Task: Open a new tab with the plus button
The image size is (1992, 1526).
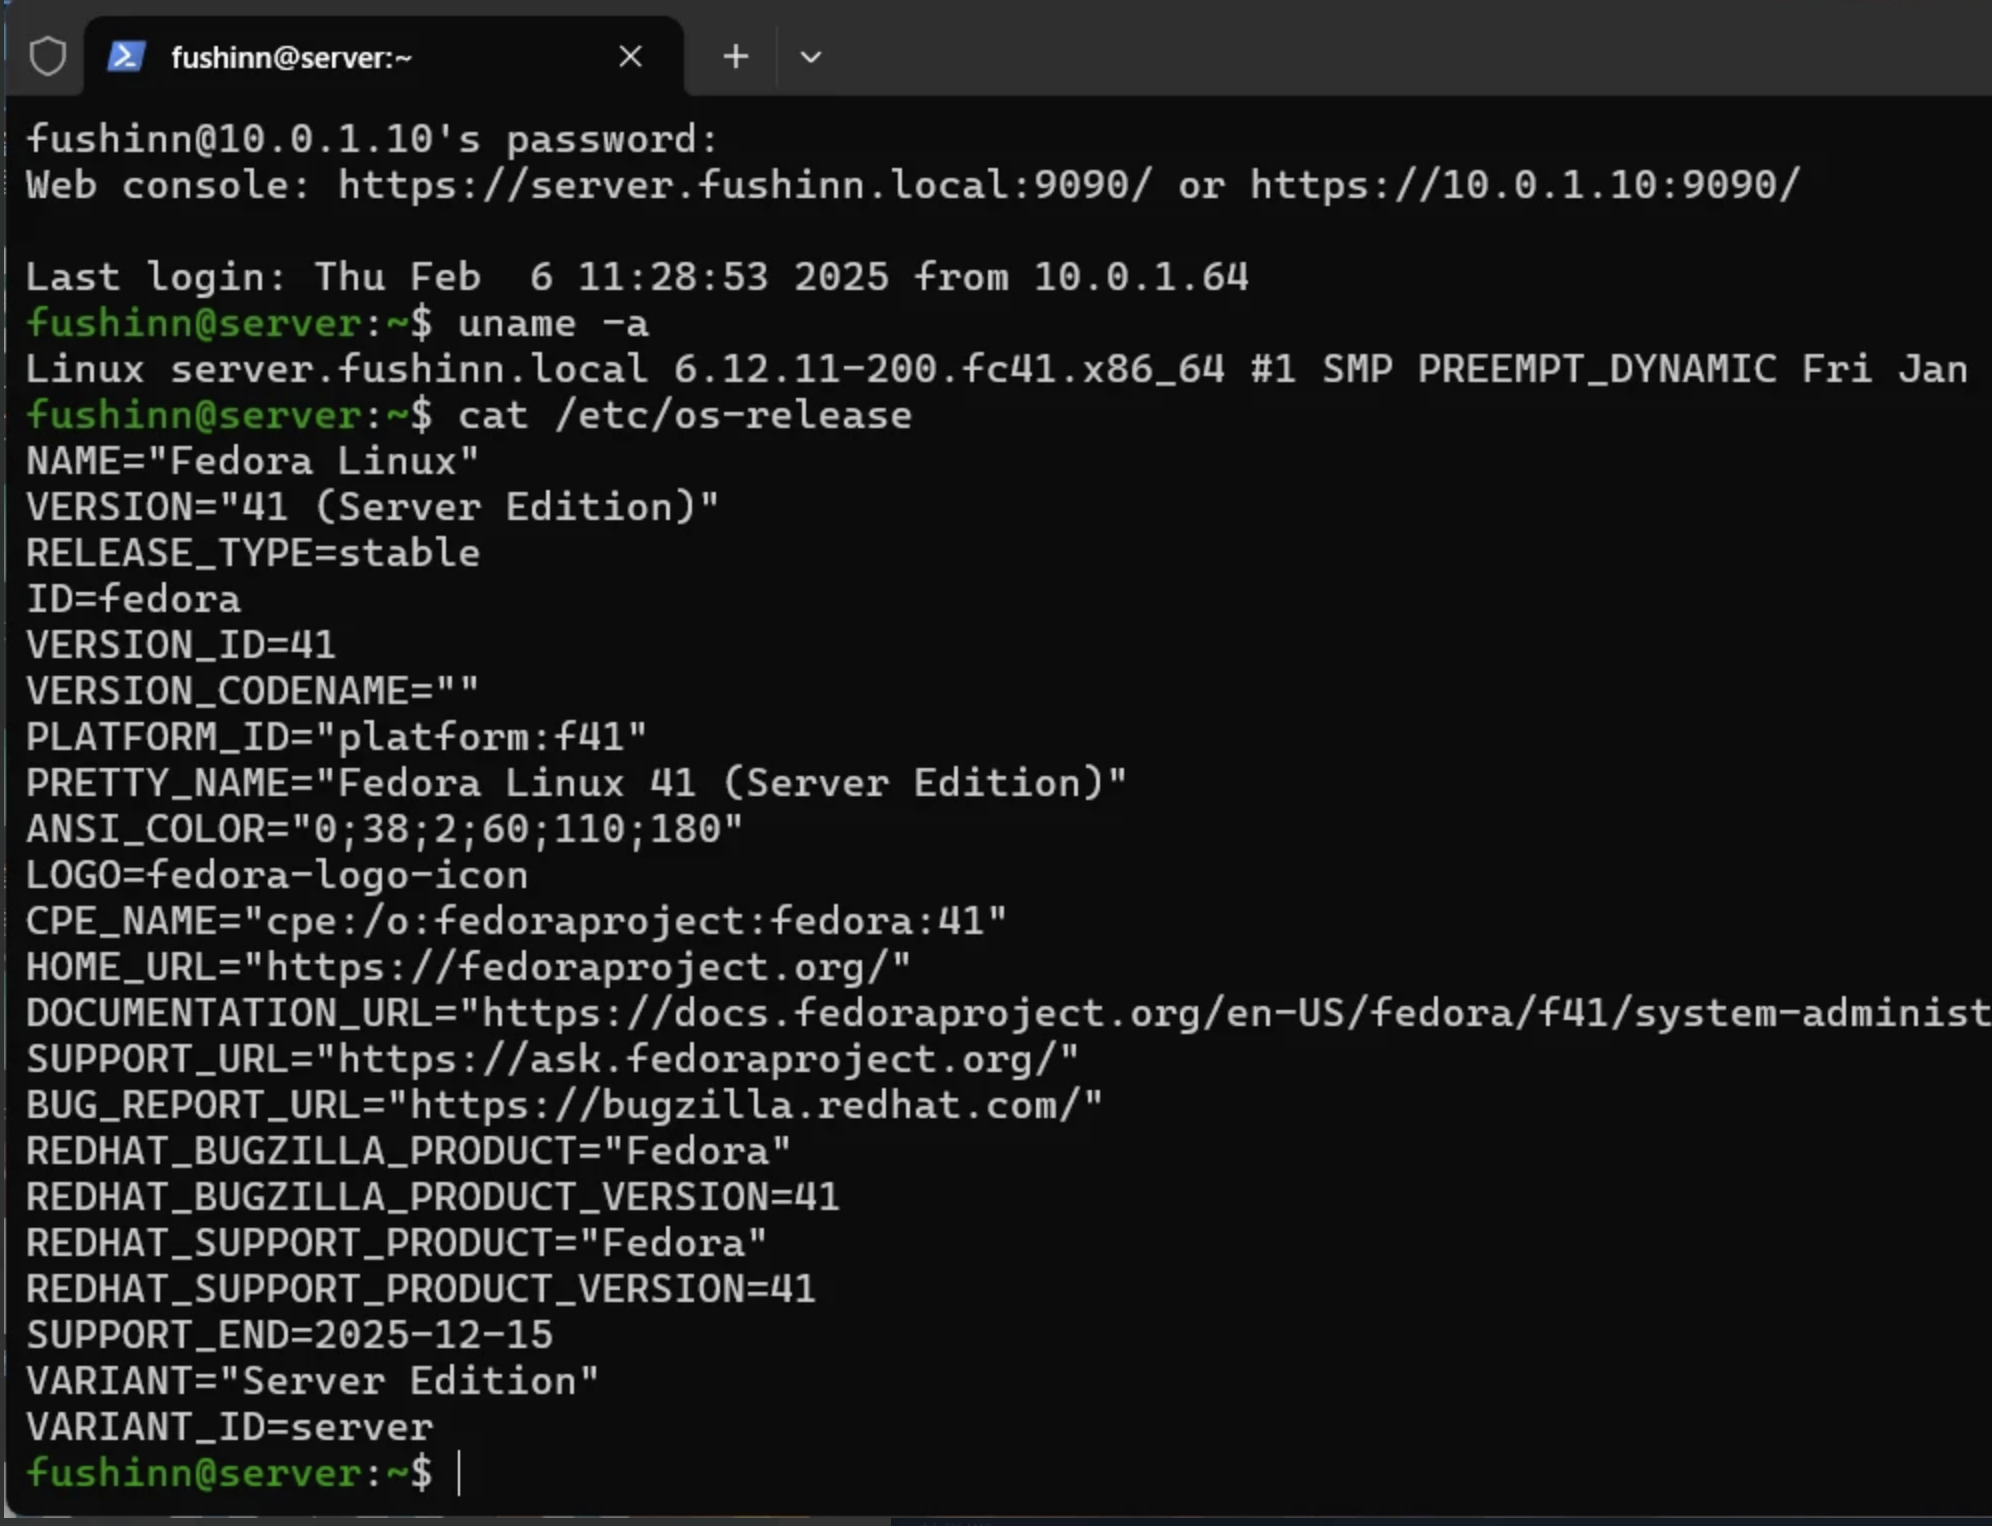Action: click(x=735, y=57)
